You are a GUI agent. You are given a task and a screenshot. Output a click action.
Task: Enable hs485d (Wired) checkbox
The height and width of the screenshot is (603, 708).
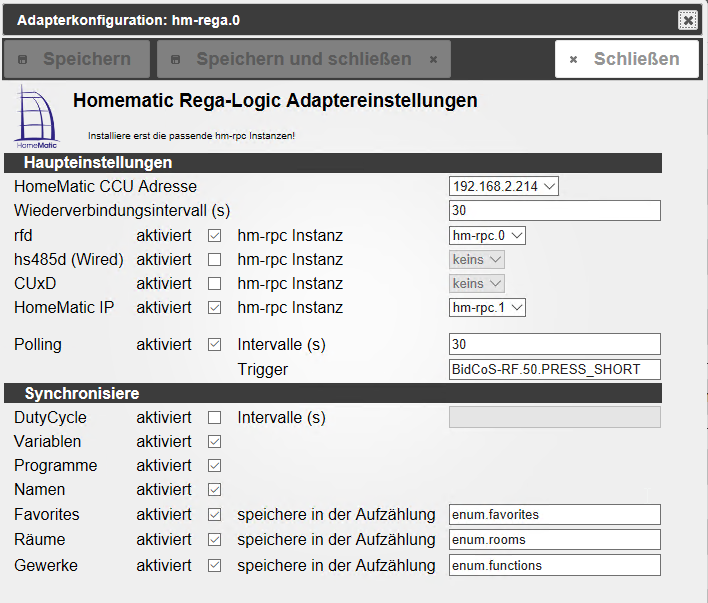(214, 260)
